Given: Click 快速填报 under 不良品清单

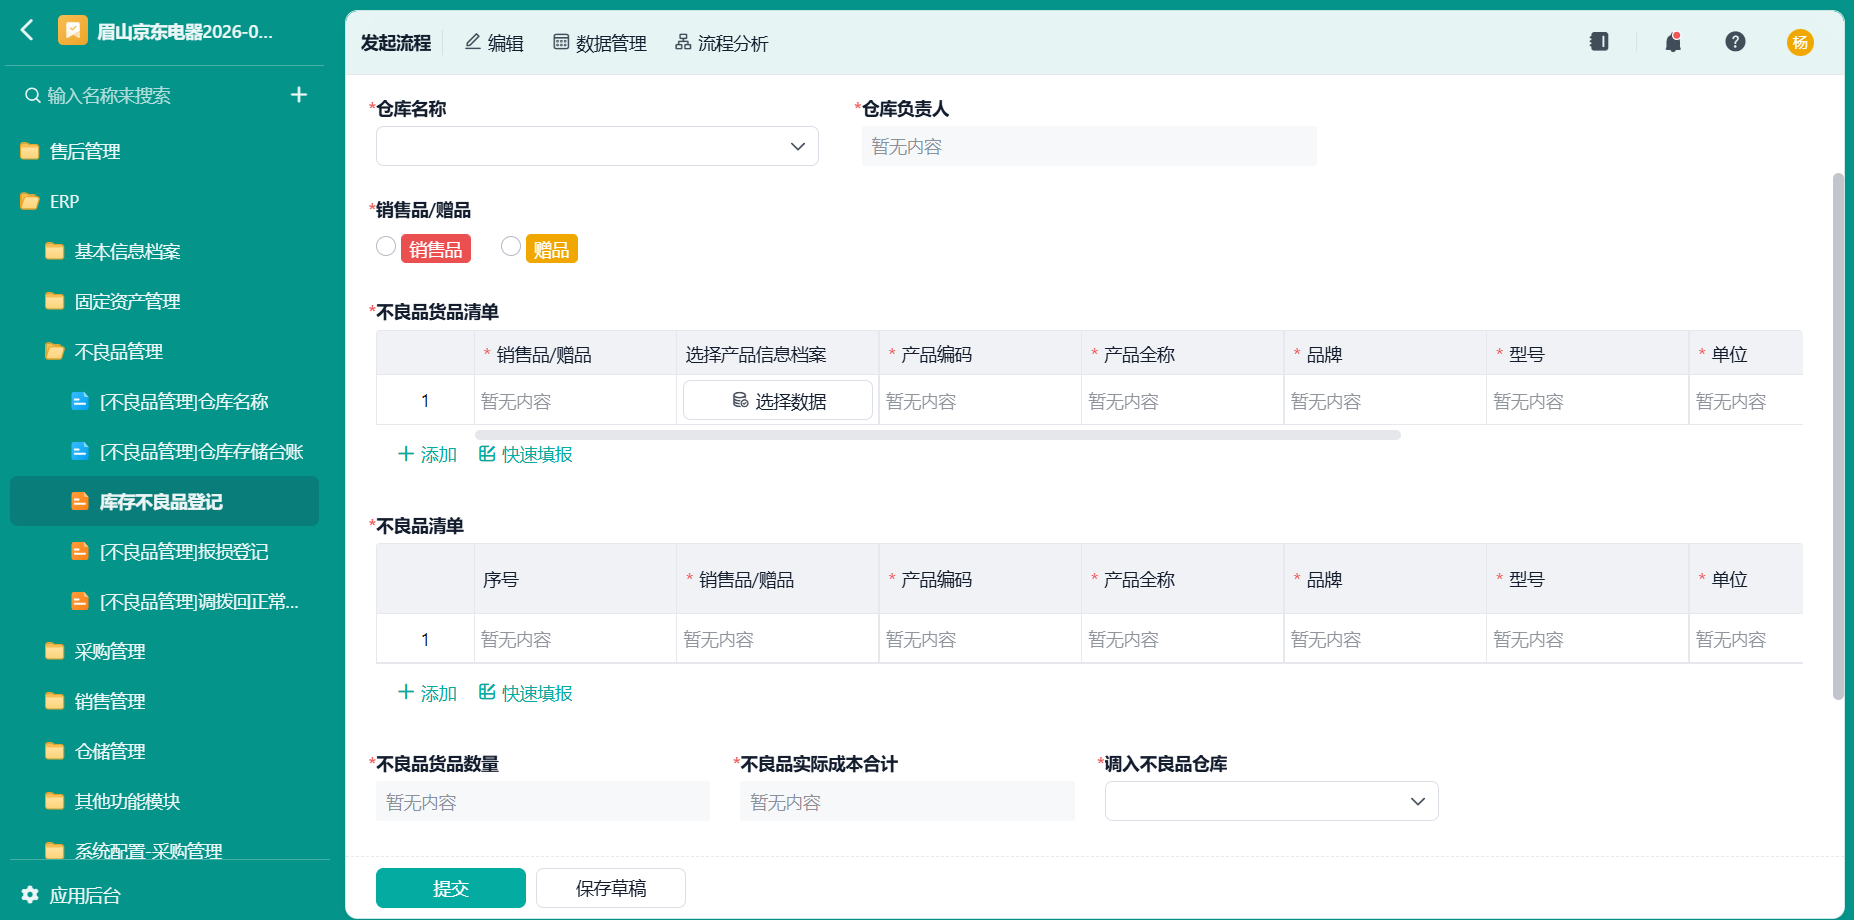Looking at the screenshot, I should tap(526, 693).
